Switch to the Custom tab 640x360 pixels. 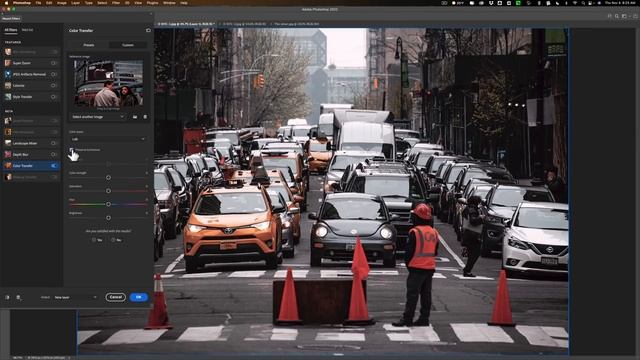pos(128,45)
